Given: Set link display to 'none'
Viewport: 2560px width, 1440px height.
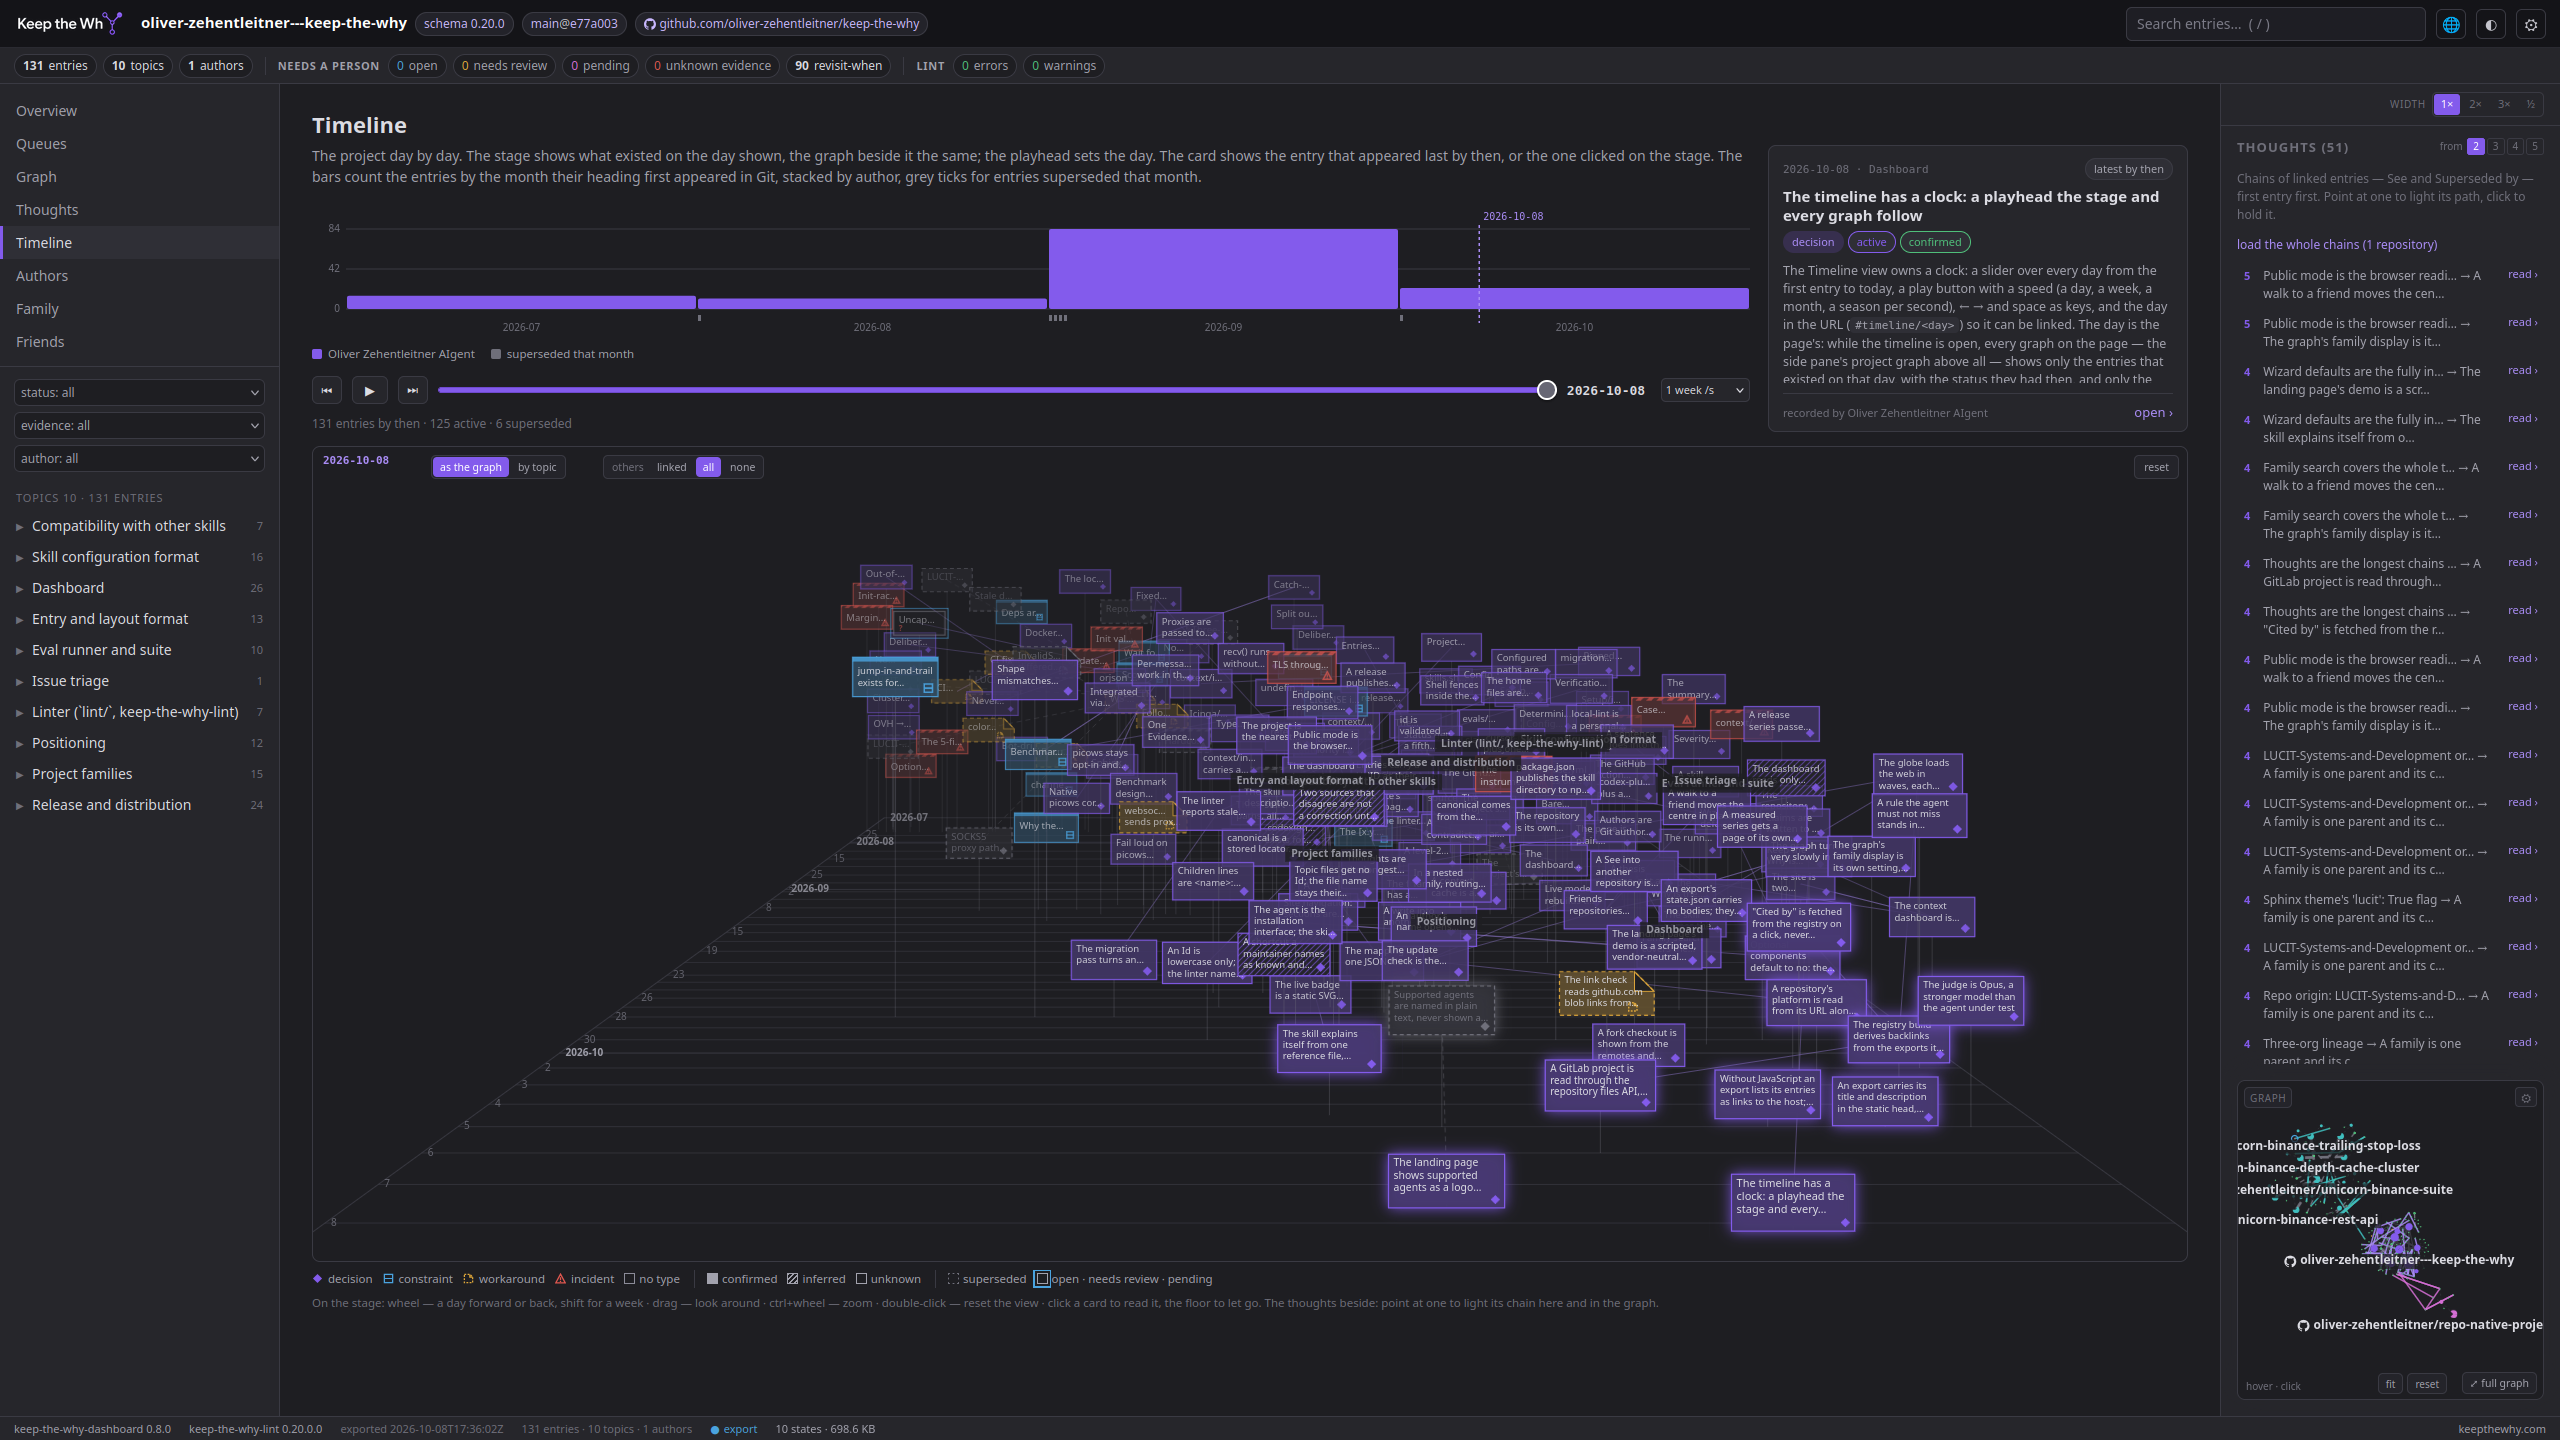Looking at the screenshot, I should (x=742, y=467).
